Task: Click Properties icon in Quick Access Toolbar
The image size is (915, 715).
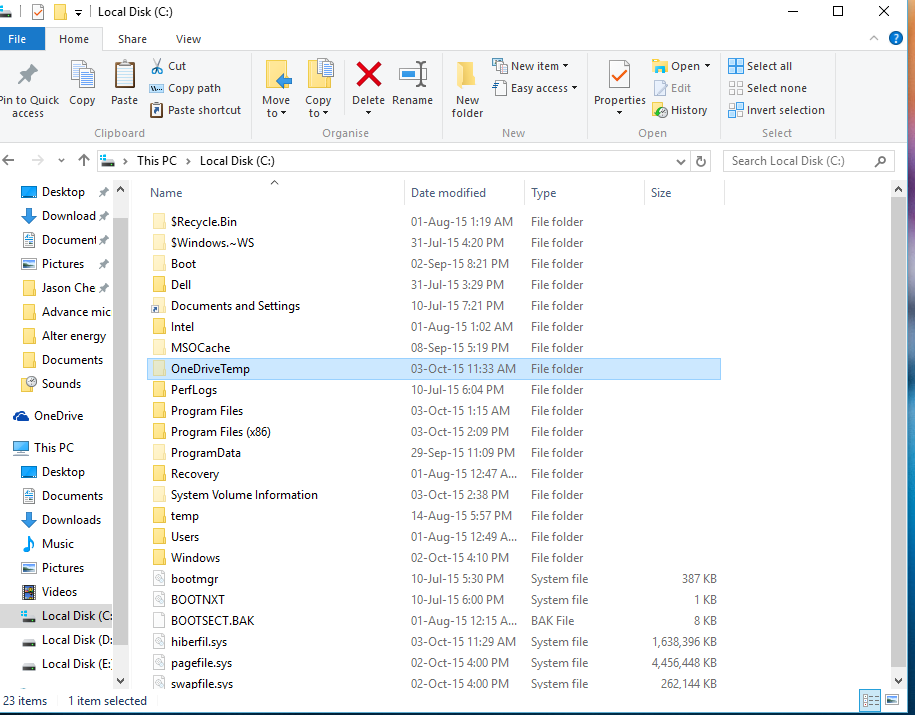Action: pyautogui.click(x=38, y=12)
